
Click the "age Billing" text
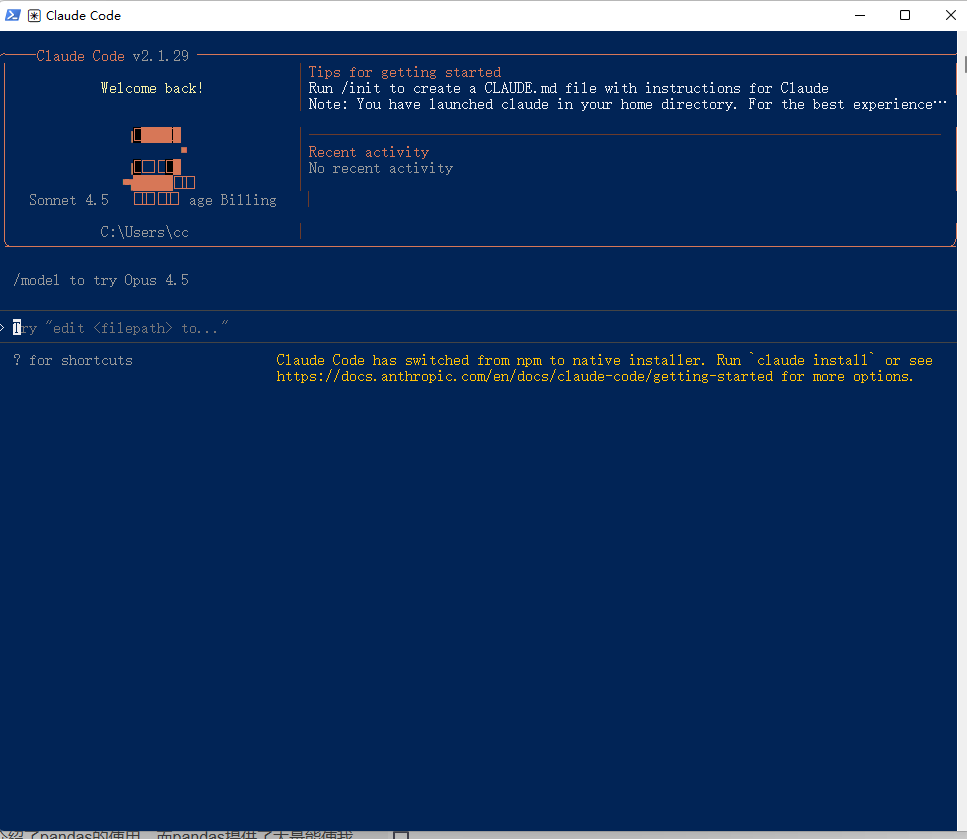click(232, 200)
